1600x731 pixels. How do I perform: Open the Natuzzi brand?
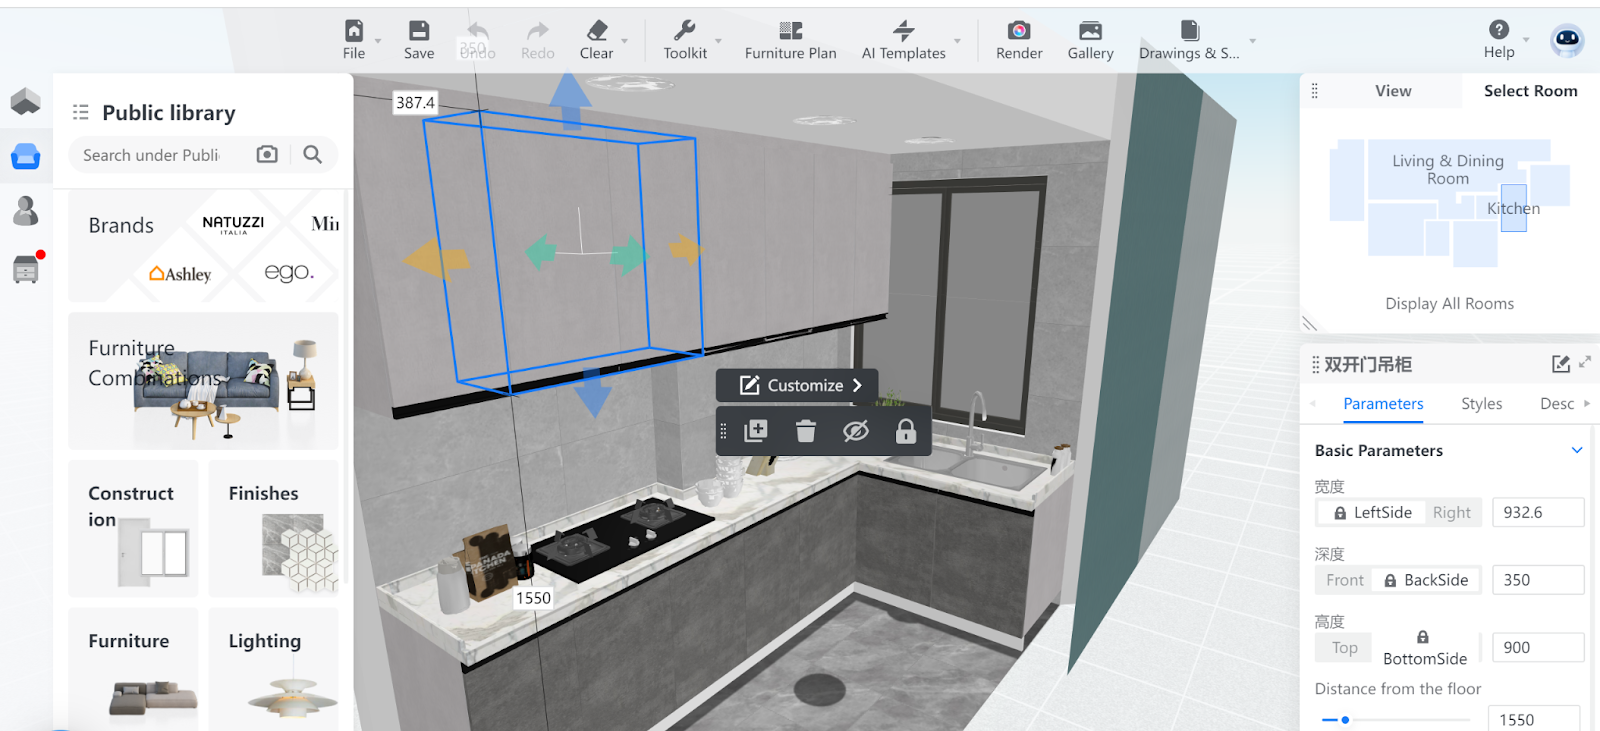233,224
